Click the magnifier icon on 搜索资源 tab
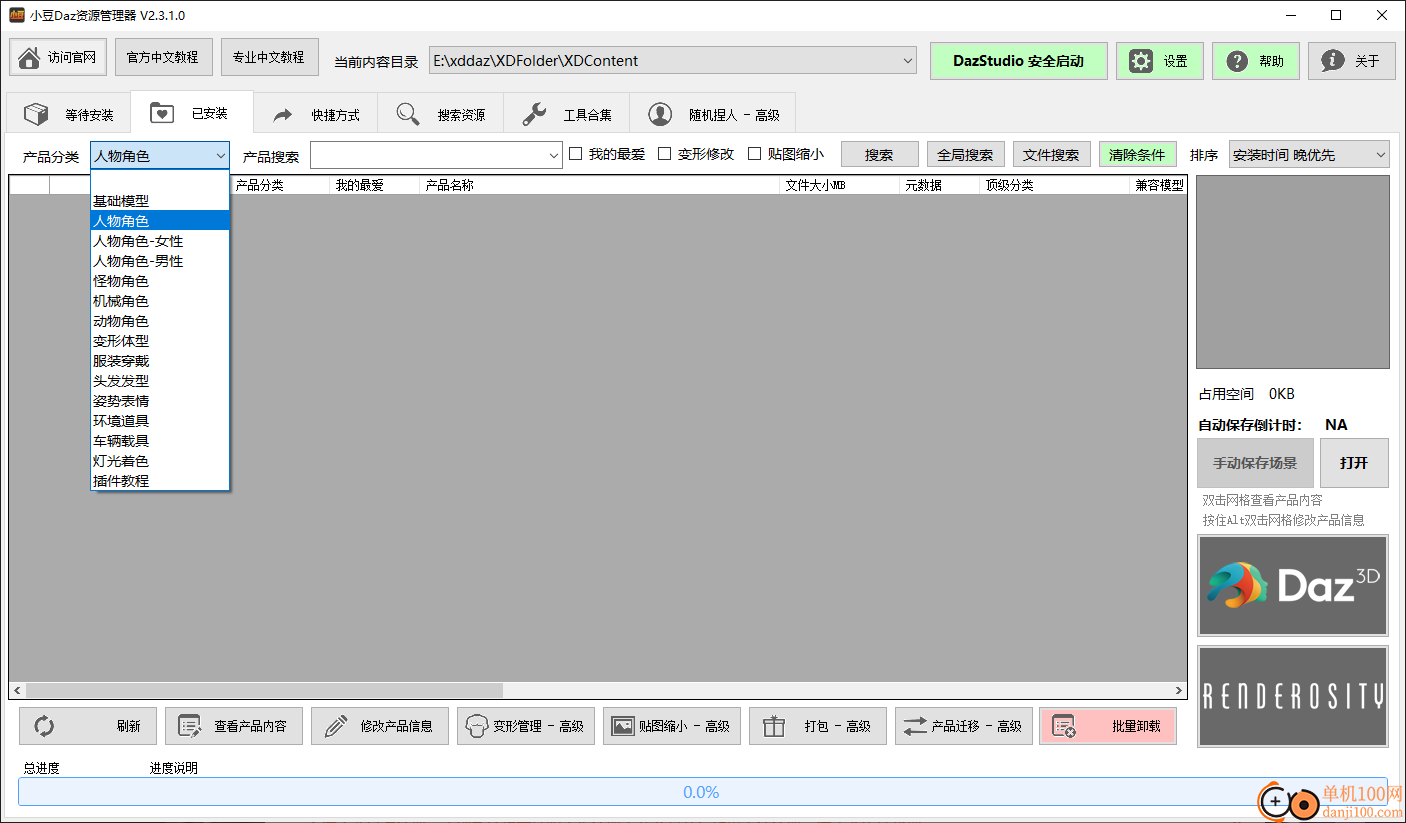 pos(408,114)
